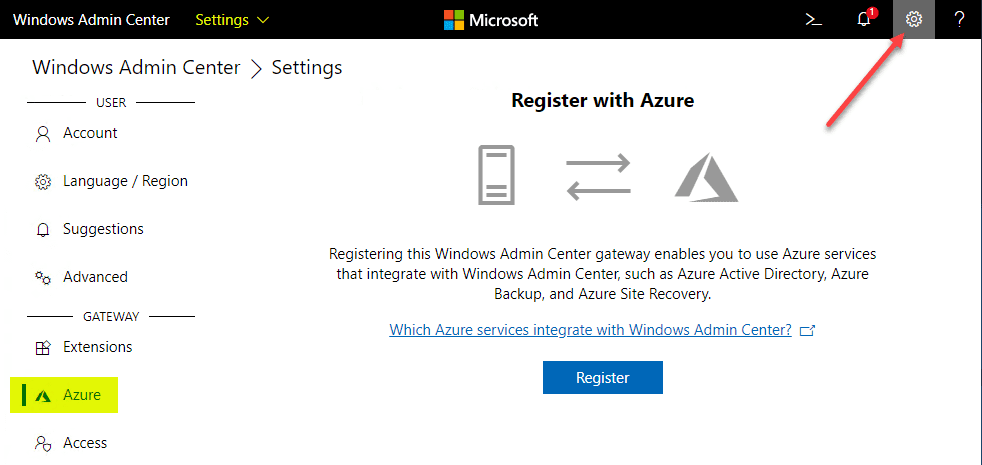Image resolution: width=982 pixels, height=465 pixels.
Task: Open the PowerShell console icon
Action: [x=814, y=20]
